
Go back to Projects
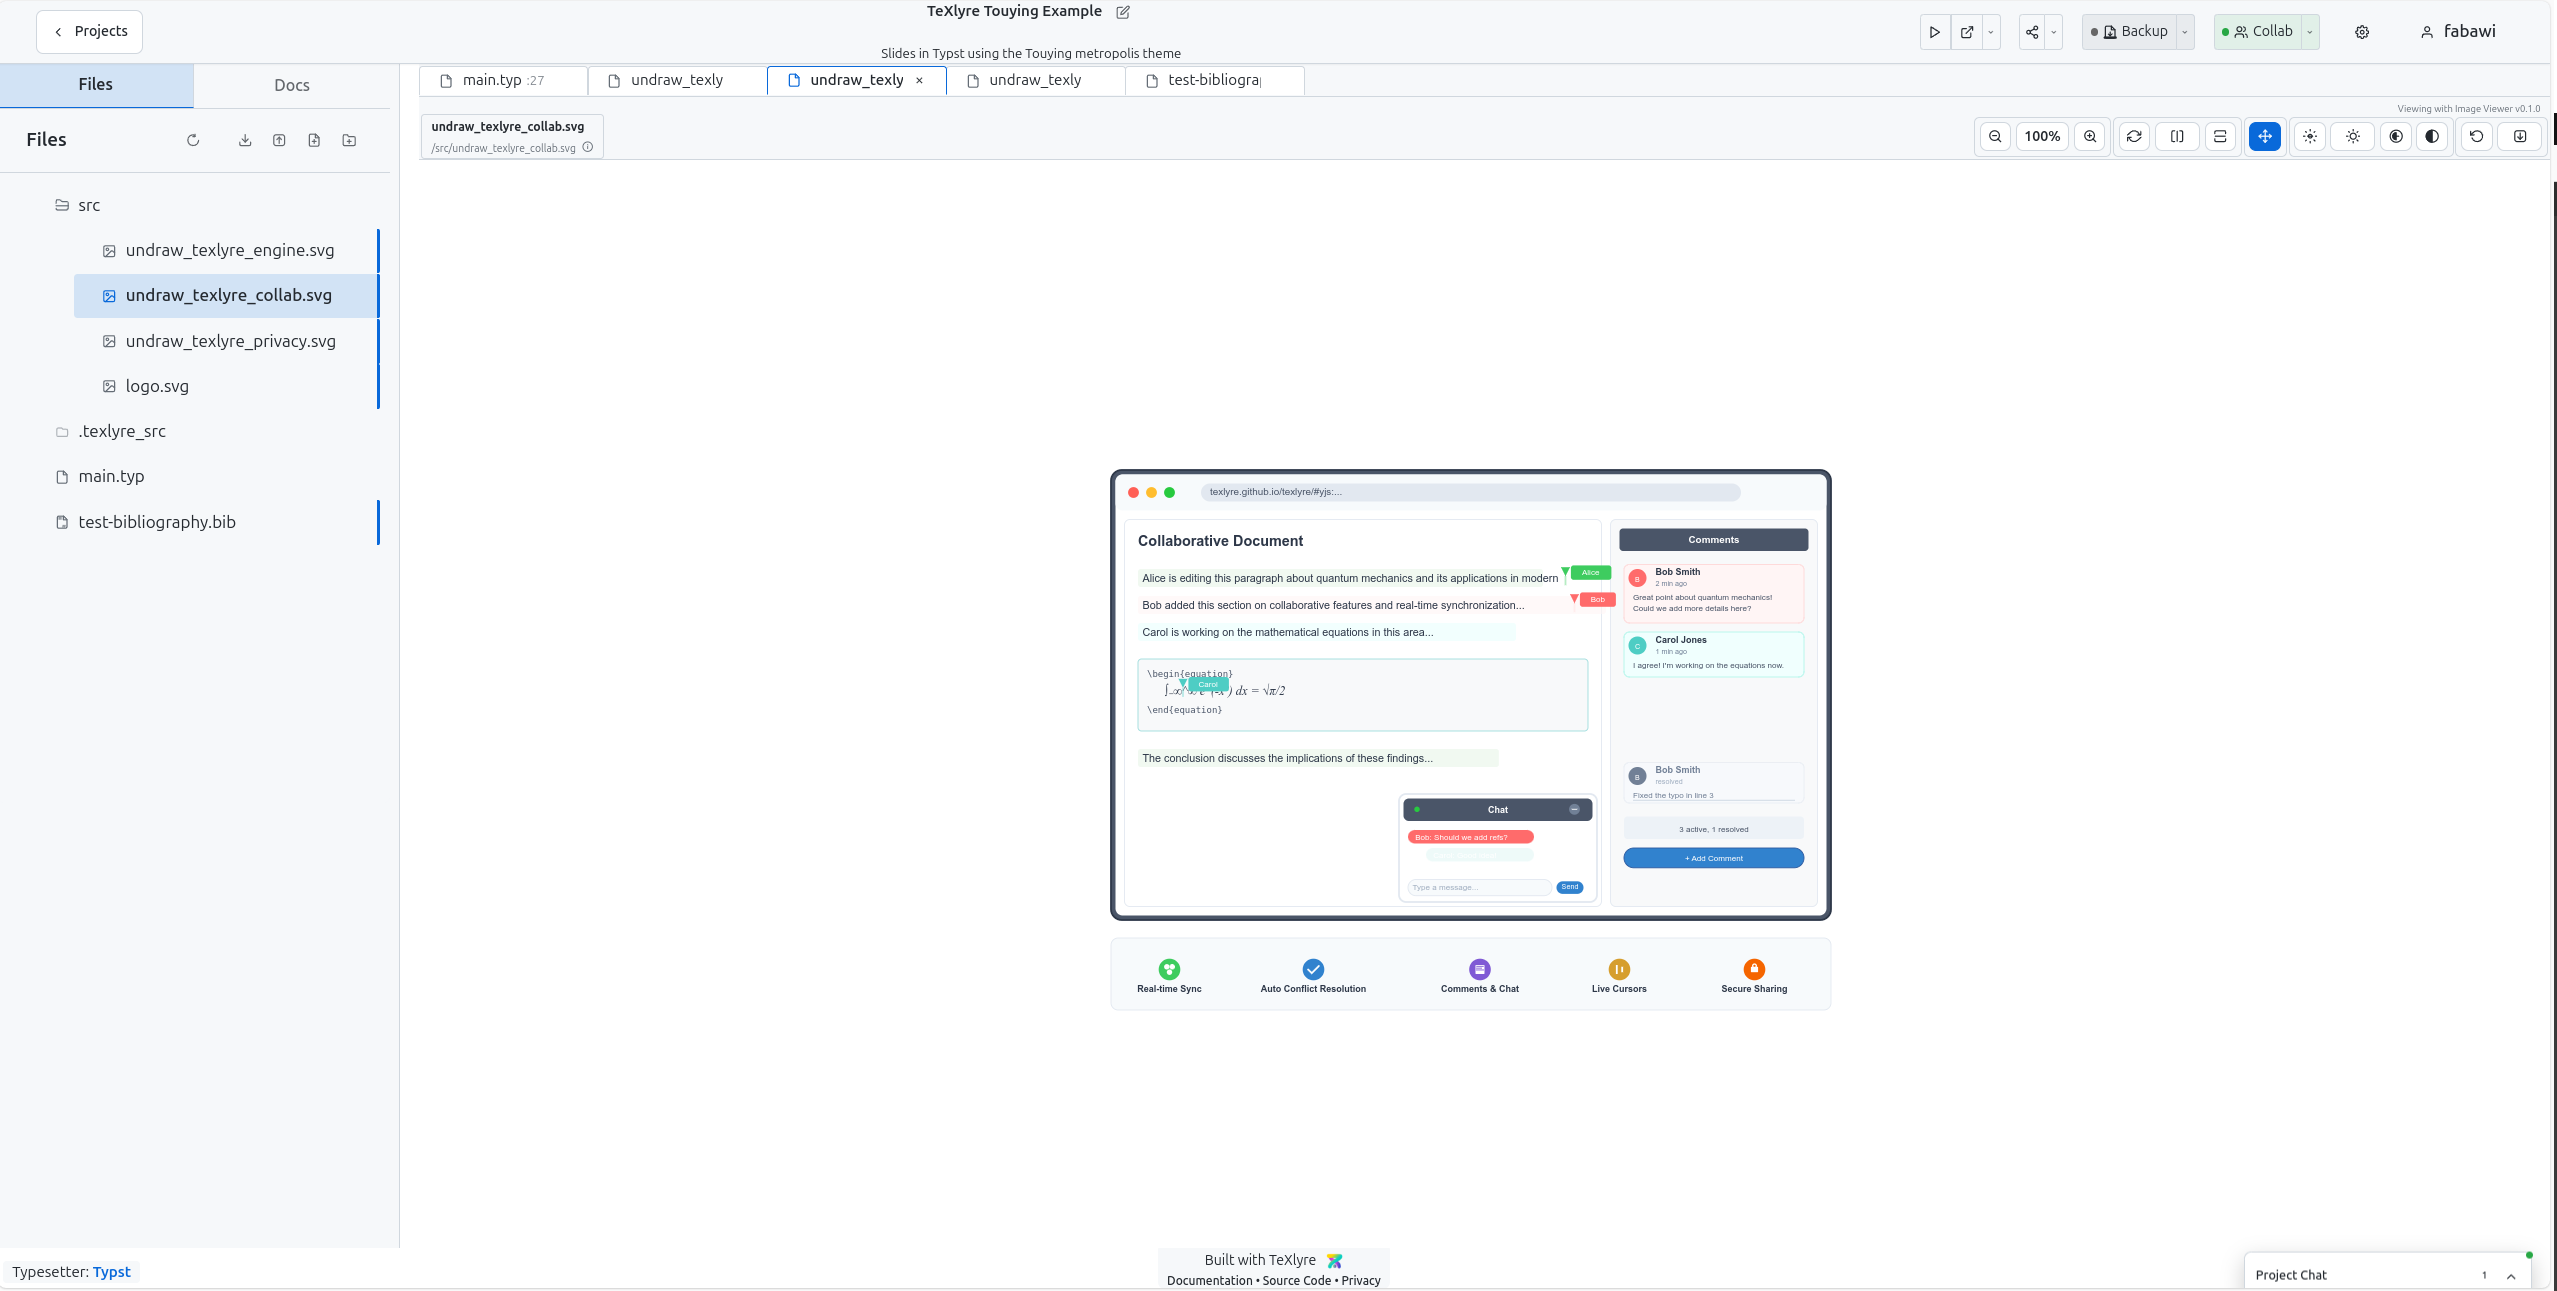pos(90,32)
